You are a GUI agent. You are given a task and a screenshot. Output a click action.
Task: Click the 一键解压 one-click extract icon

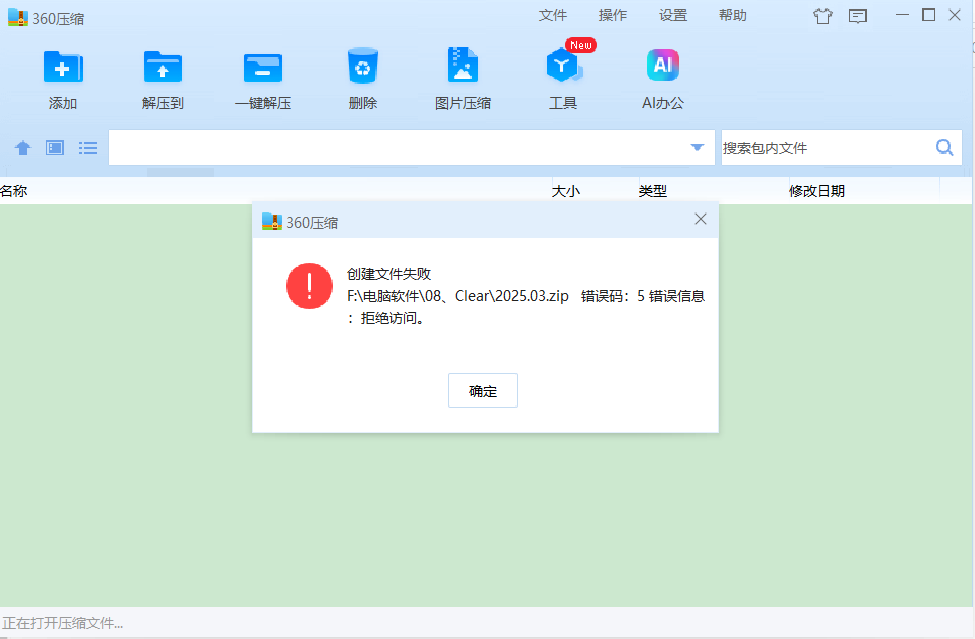point(263,67)
